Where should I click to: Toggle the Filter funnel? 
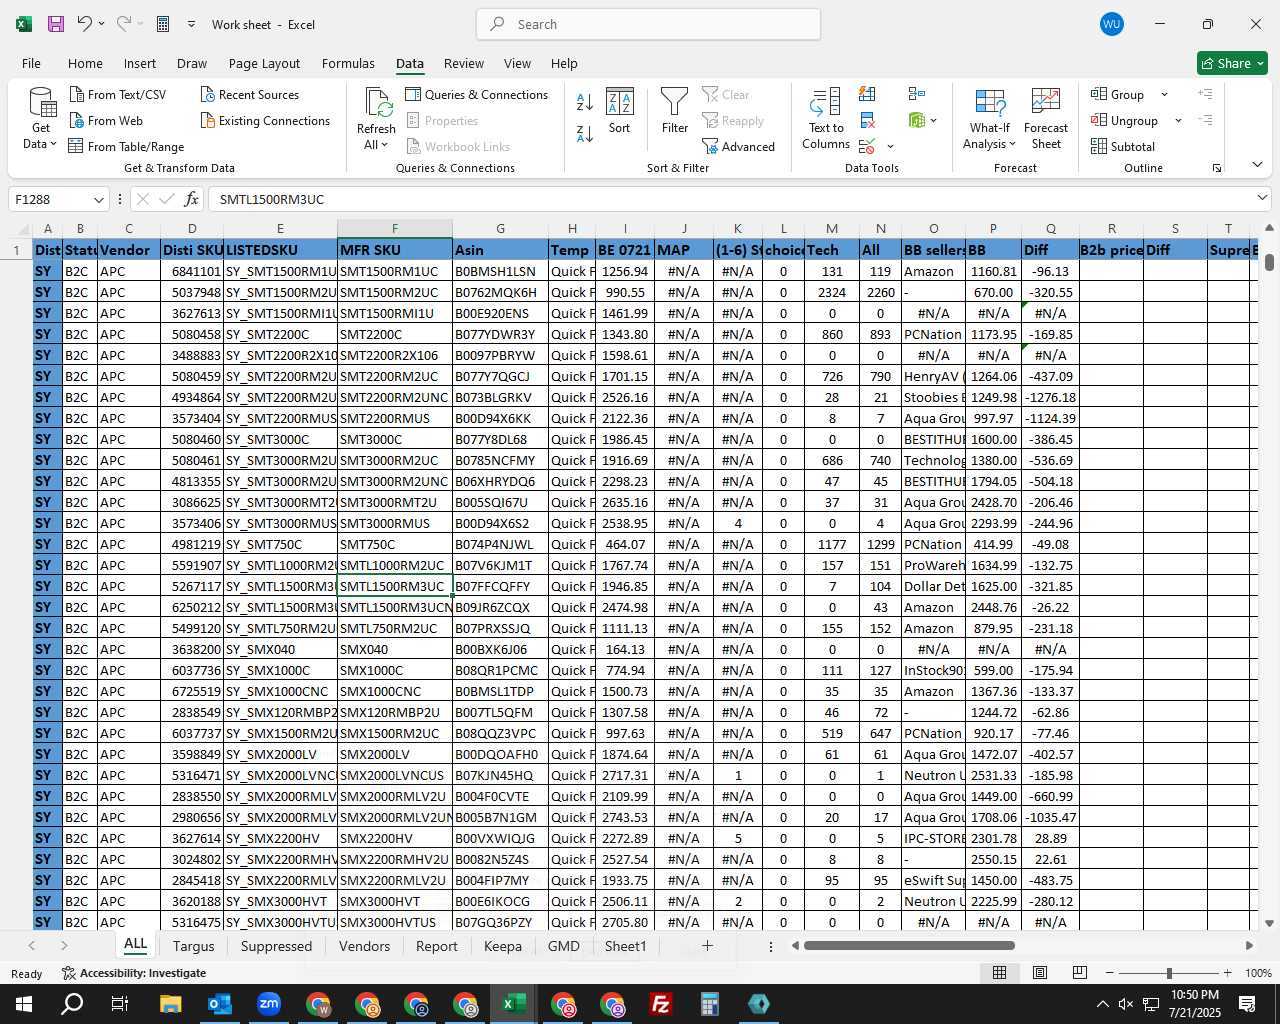(x=675, y=112)
